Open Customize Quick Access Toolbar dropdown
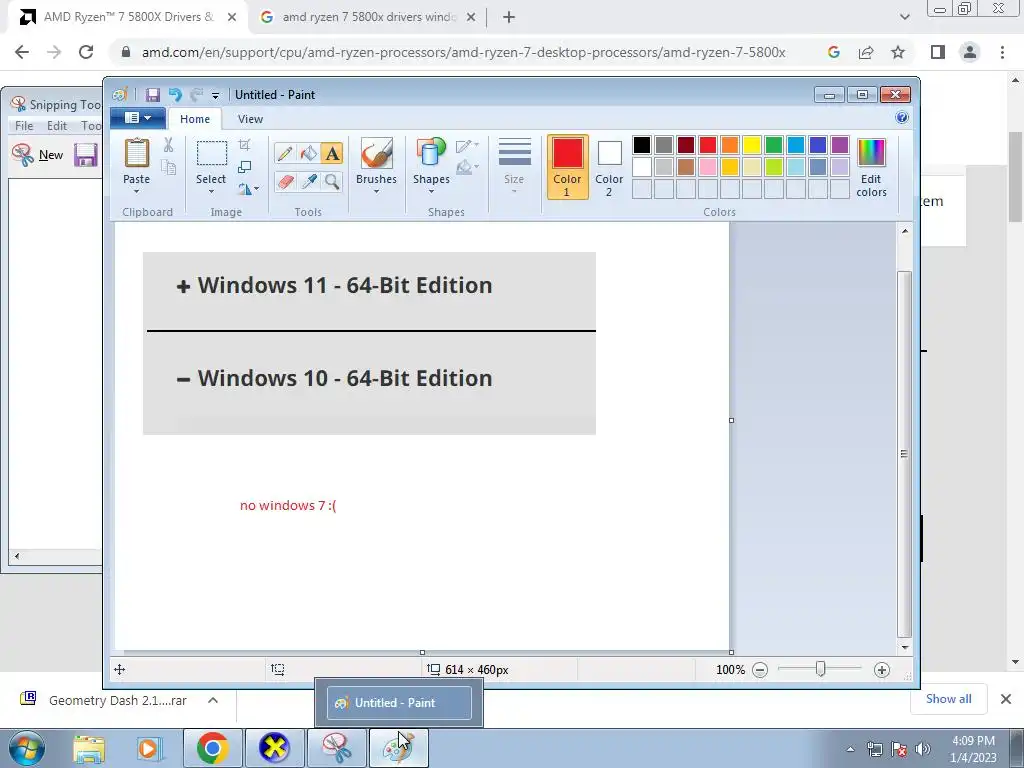 (x=215, y=96)
